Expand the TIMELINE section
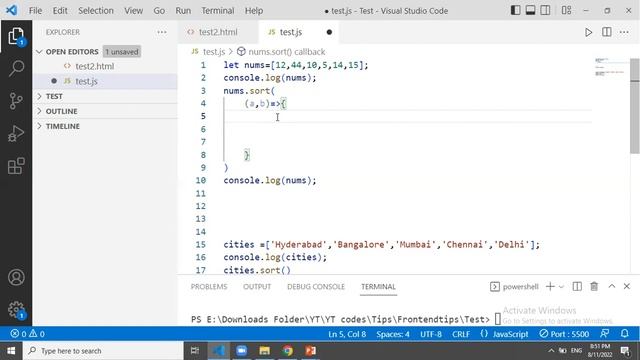The height and width of the screenshot is (360, 640). 105,127
